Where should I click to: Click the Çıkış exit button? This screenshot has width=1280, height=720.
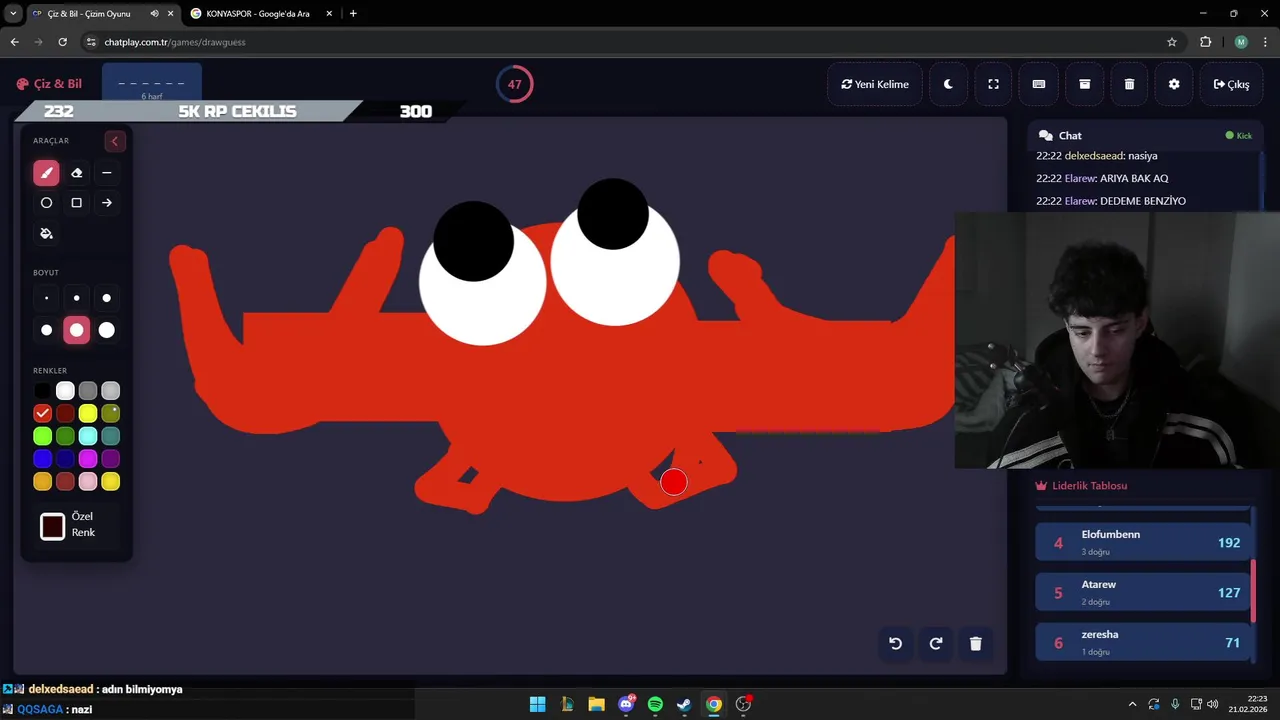(1231, 84)
